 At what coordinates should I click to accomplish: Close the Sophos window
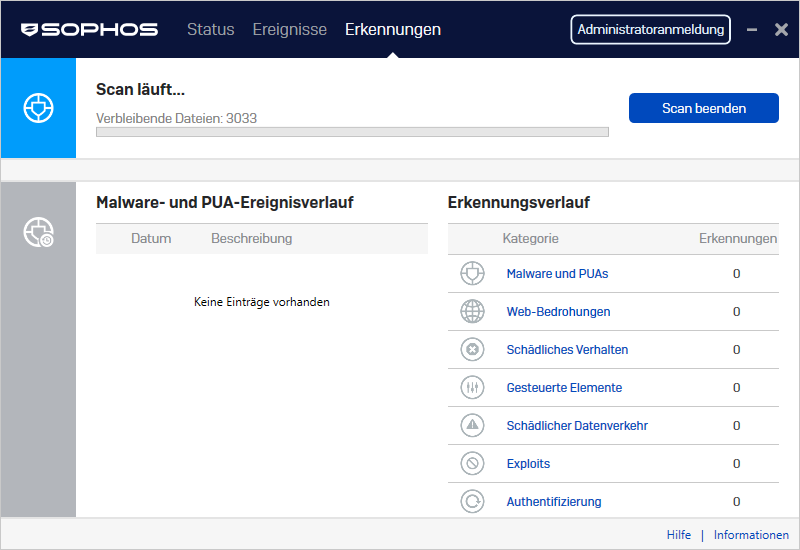(x=781, y=30)
